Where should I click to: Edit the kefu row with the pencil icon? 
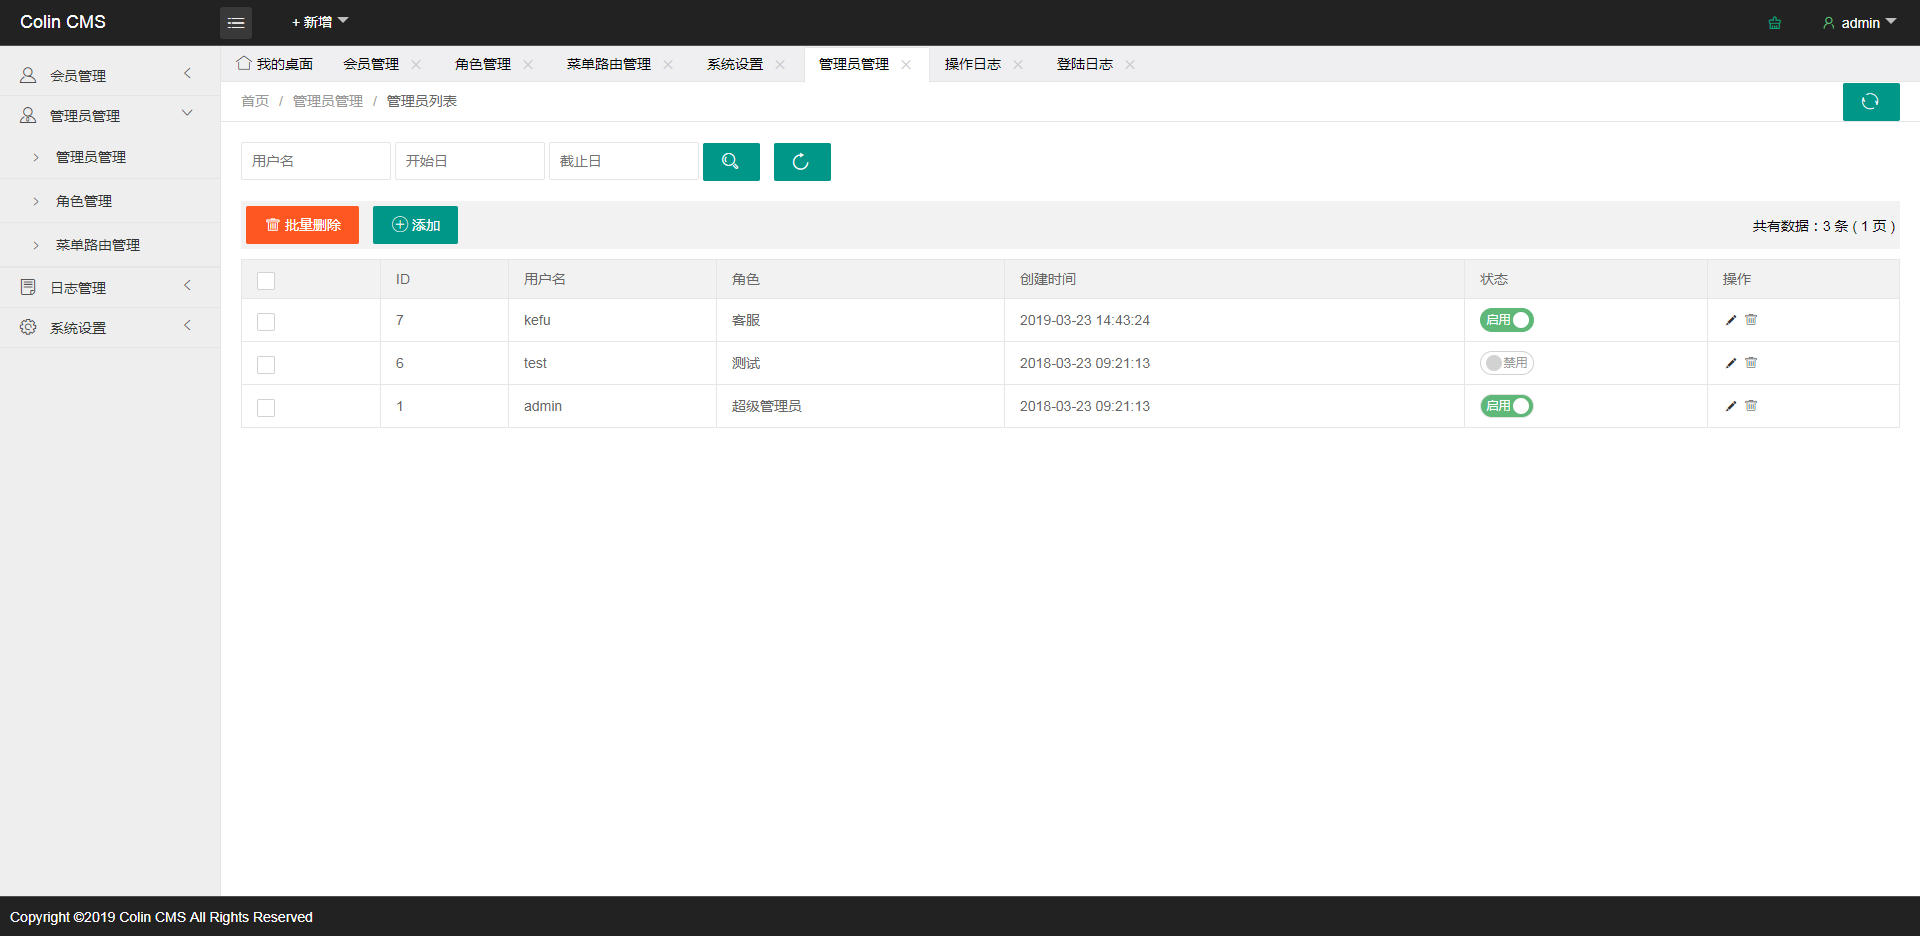pos(1731,320)
